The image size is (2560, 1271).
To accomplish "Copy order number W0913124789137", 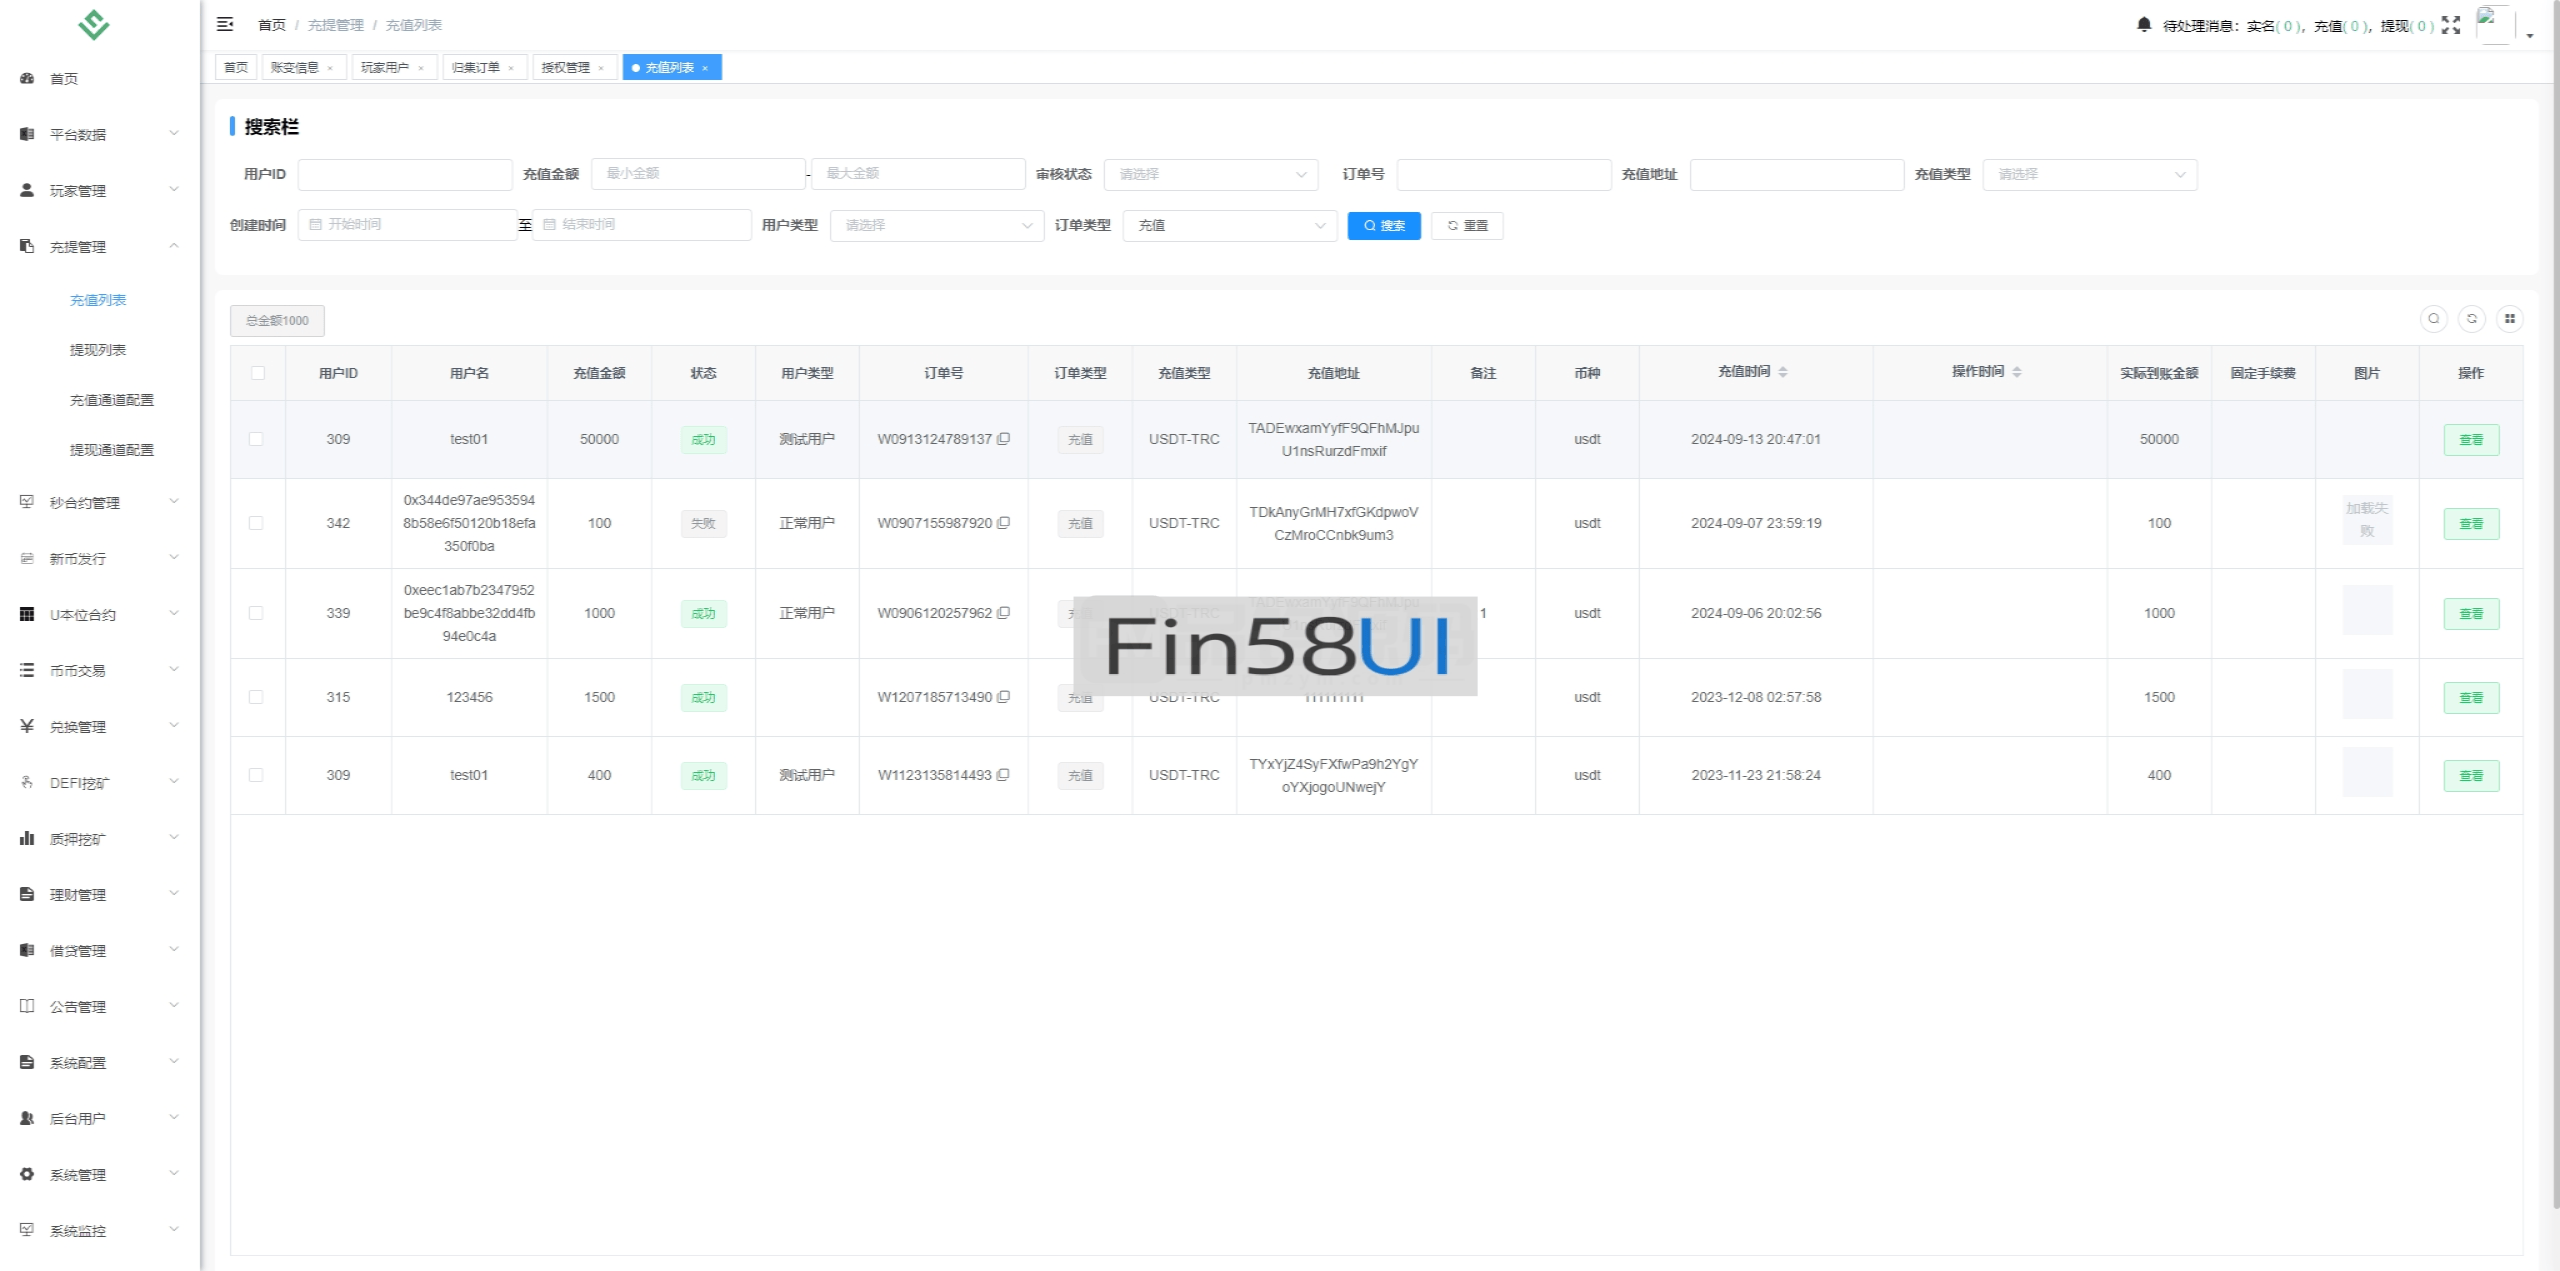I will 1003,439.
